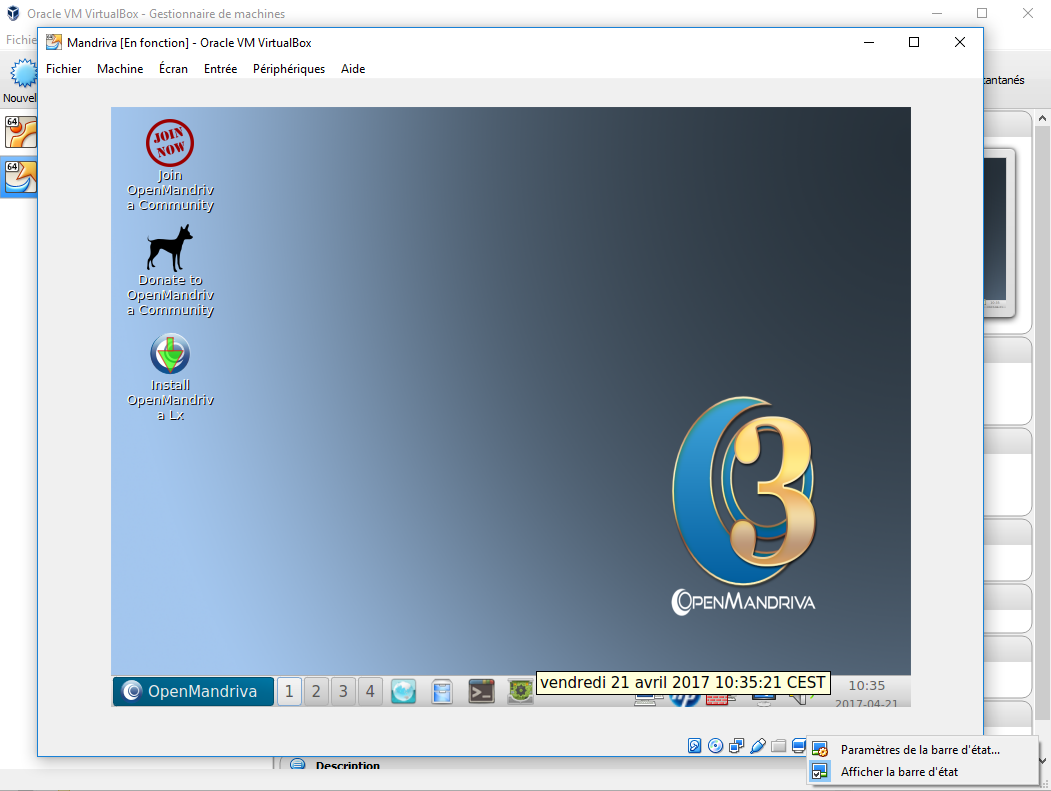The width and height of the screenshot is (1051, 791).
Task: Click the display status icon in VirtualBox bar
Action: pos(798,746)
